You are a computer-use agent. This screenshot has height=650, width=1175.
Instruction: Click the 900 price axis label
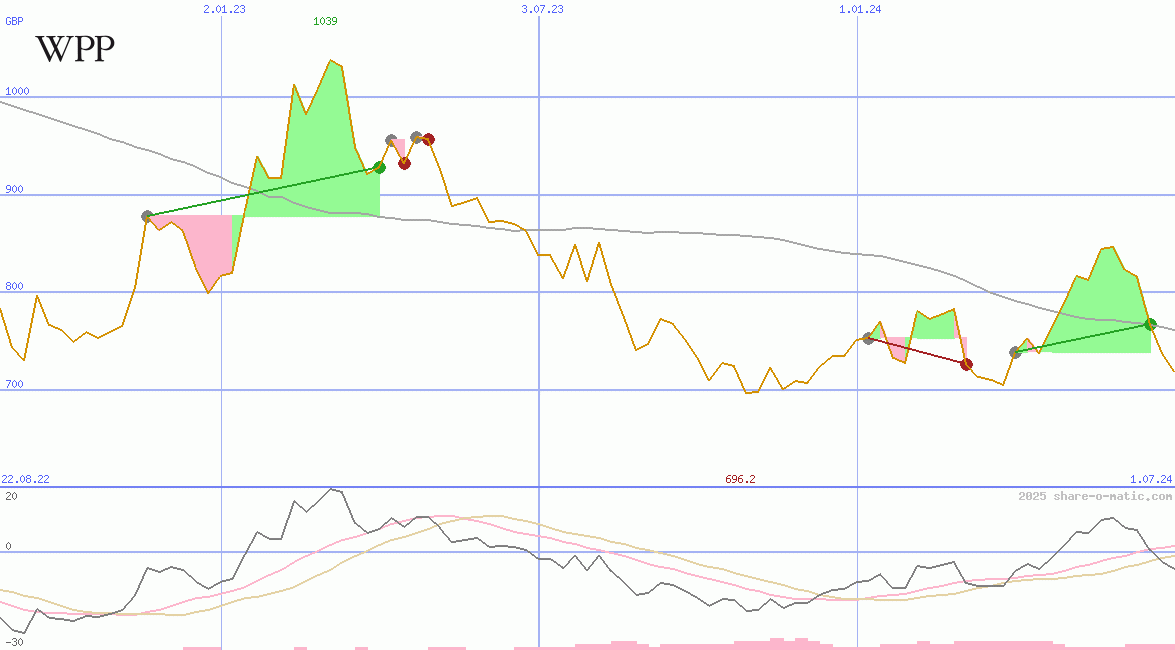(14, 189)
